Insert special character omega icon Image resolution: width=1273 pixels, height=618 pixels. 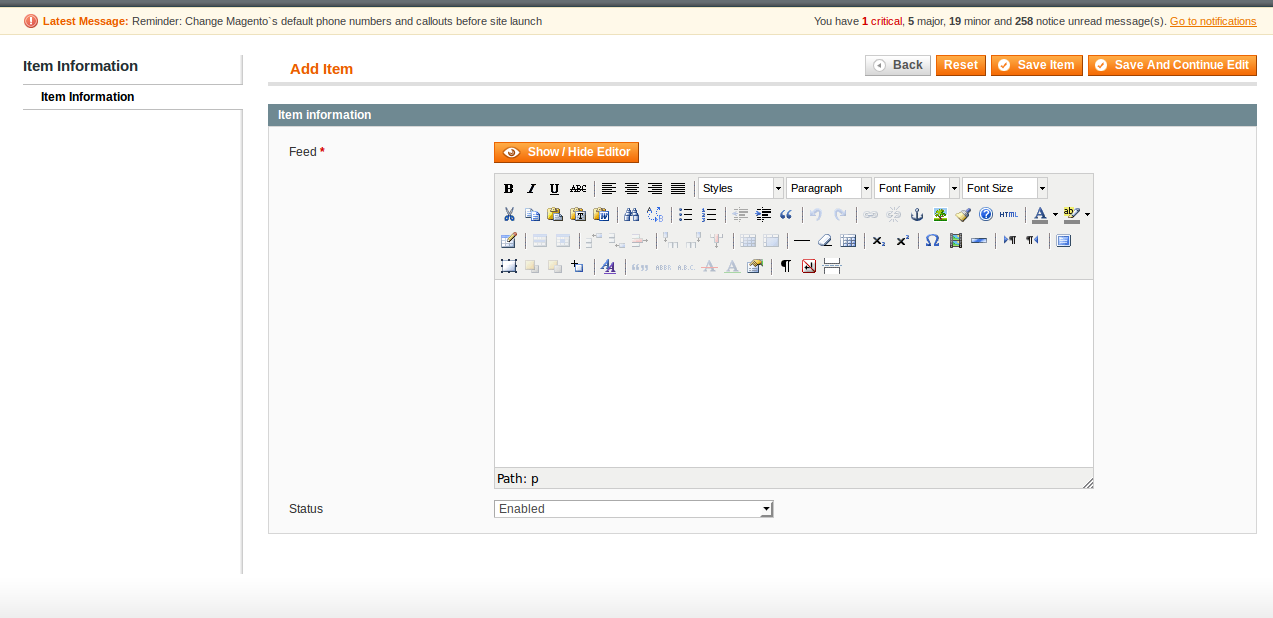(932, 240)
